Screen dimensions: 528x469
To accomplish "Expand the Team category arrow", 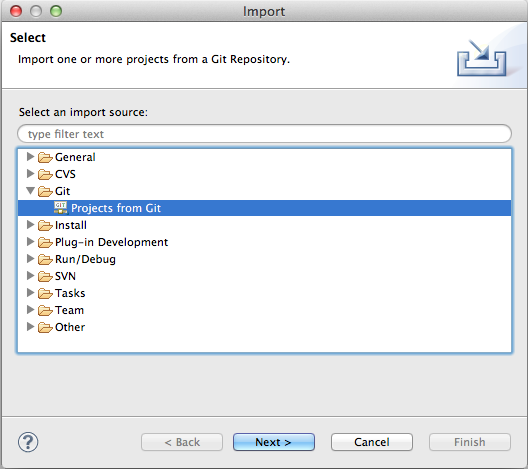I will click(31, 310).
